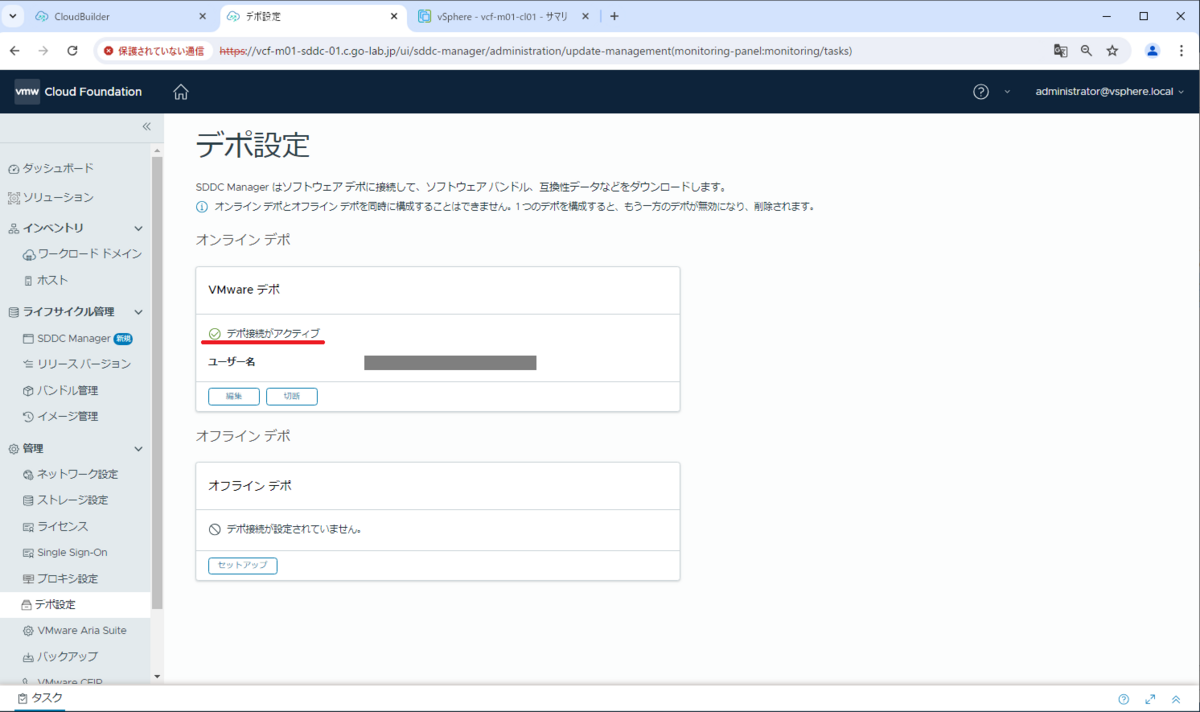This screenshot has height=712, width=1200.
Task: Click the ユーザー名 label
Action: (x=232, y=362)
